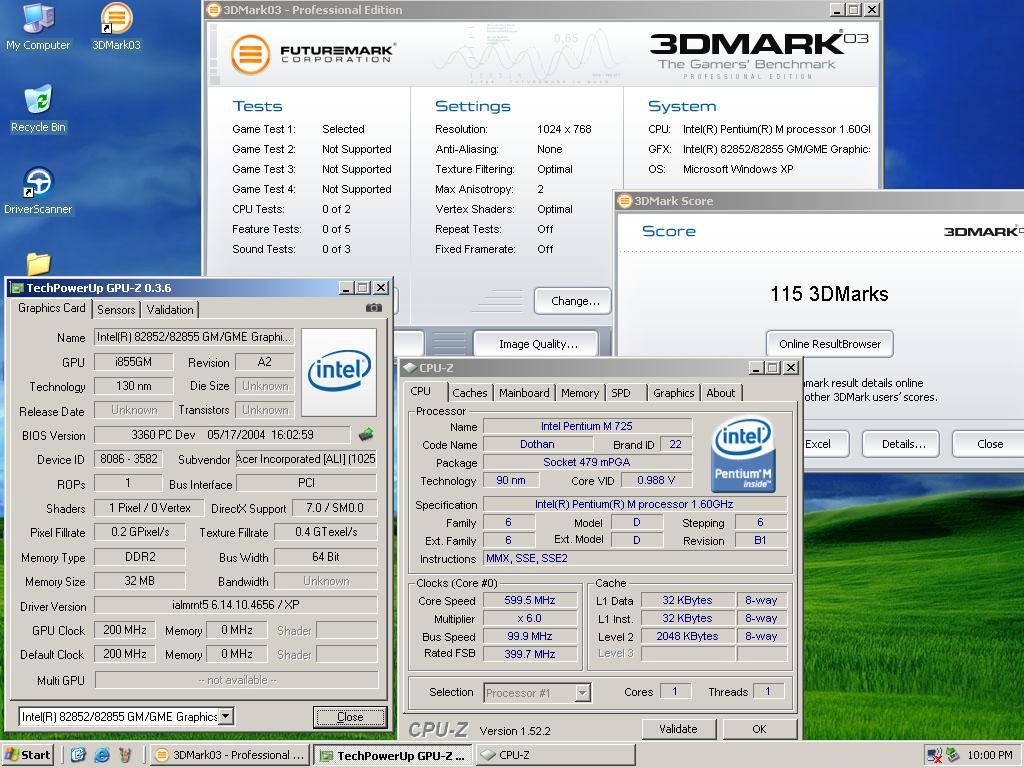This screenshot has height=768, width=1024.
Task: Launch the DriverScanner desktop shortcut
Action: 38,191
